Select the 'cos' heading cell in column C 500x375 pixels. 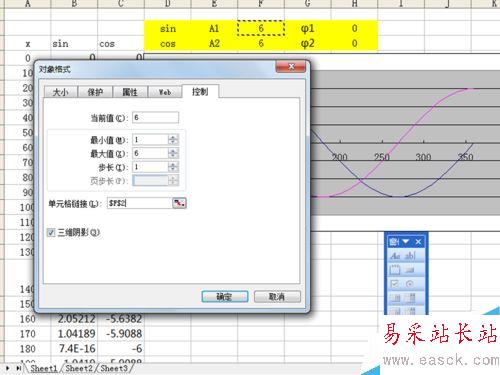coord(121,43)
